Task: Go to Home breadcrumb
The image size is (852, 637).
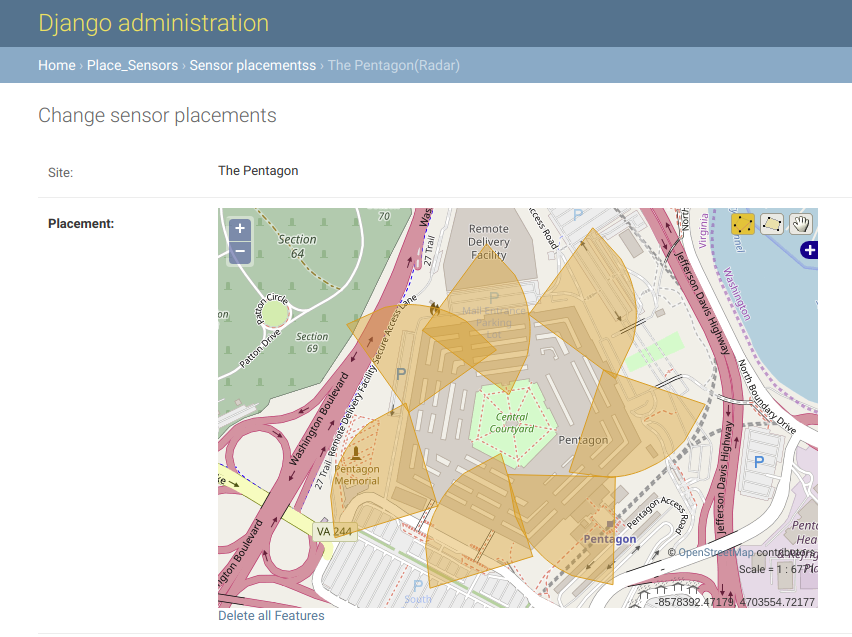Action: click(57, 65)
